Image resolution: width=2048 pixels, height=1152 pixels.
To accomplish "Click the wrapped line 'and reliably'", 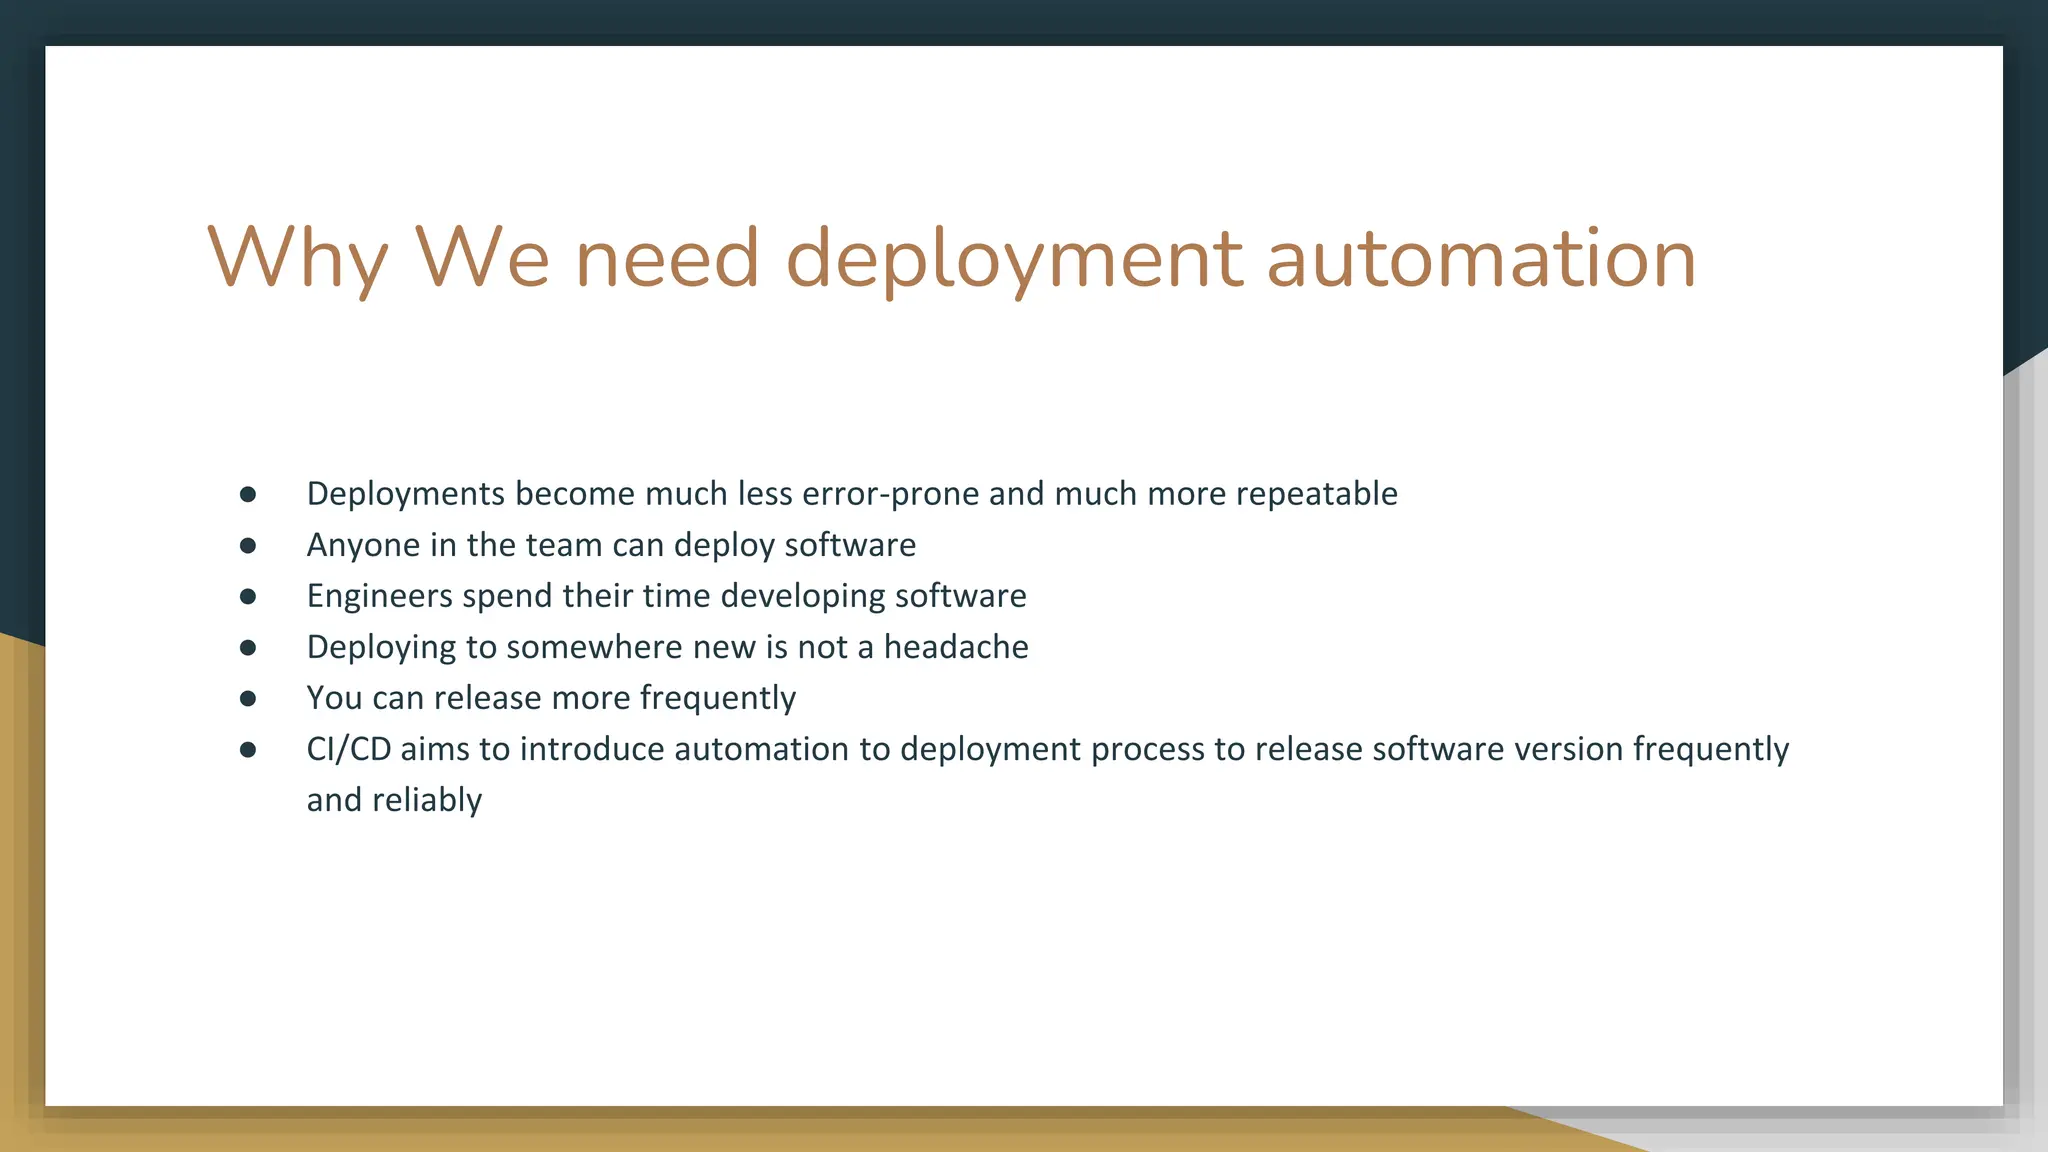I will pyautogui.click(x=394, y=800).
